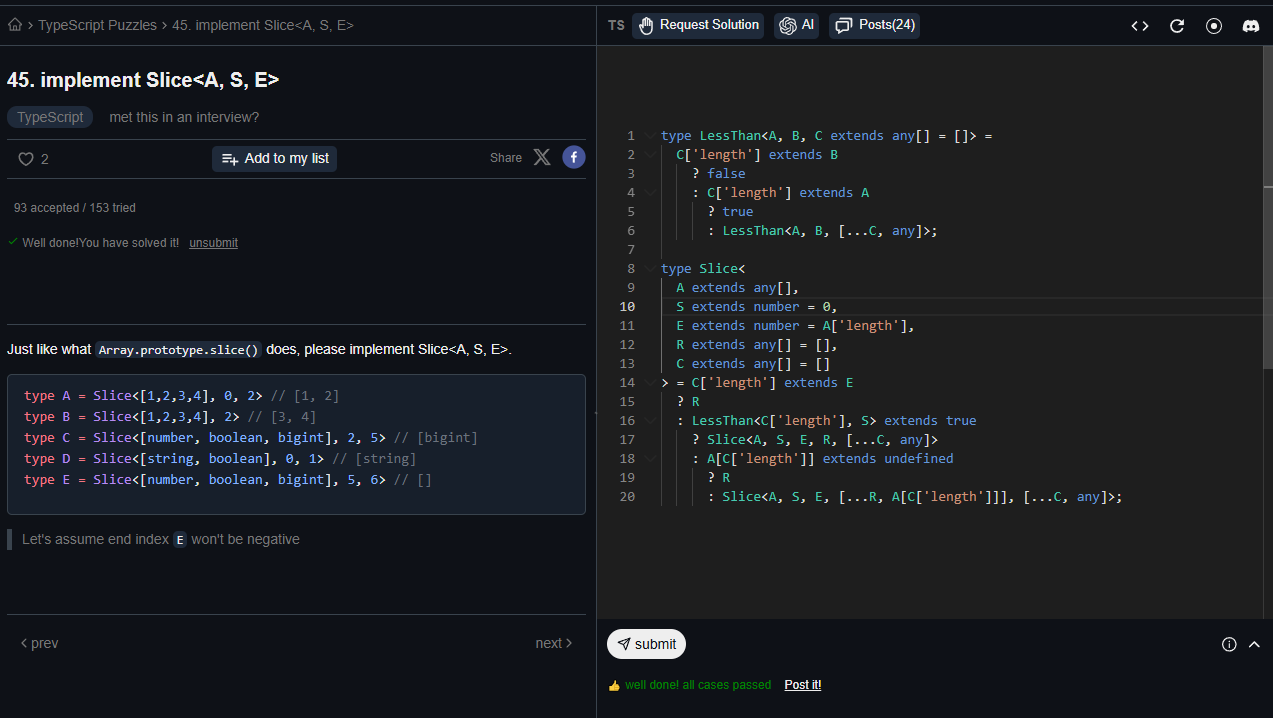Click the TypeScript tag
The image size is (1273, 718).
(50, 117)
